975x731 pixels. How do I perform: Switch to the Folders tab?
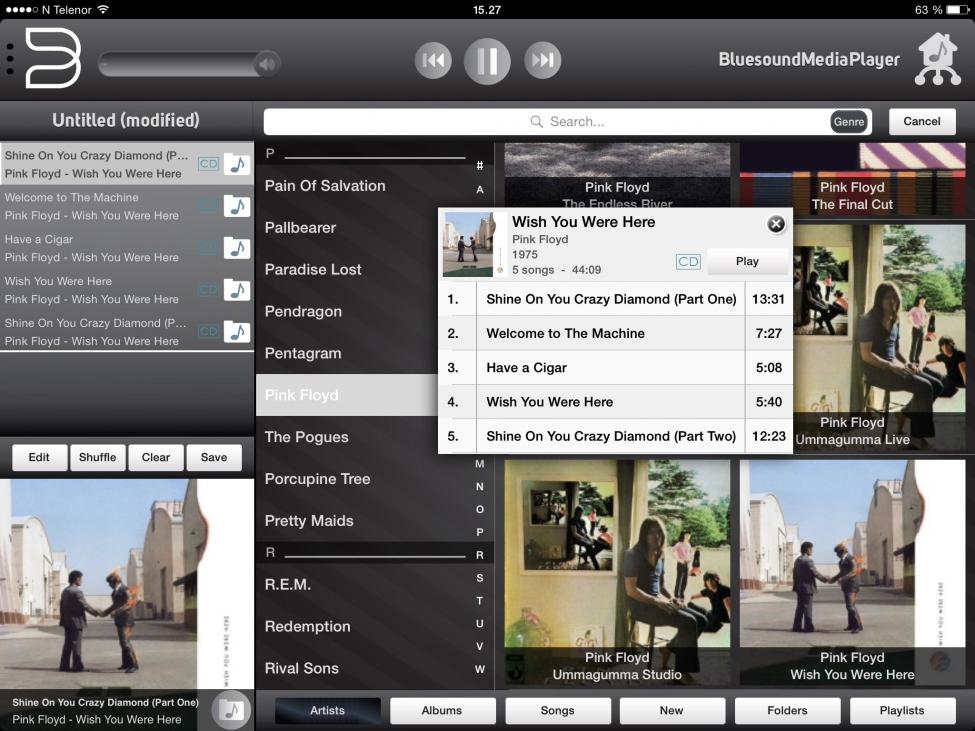(787, 710)
